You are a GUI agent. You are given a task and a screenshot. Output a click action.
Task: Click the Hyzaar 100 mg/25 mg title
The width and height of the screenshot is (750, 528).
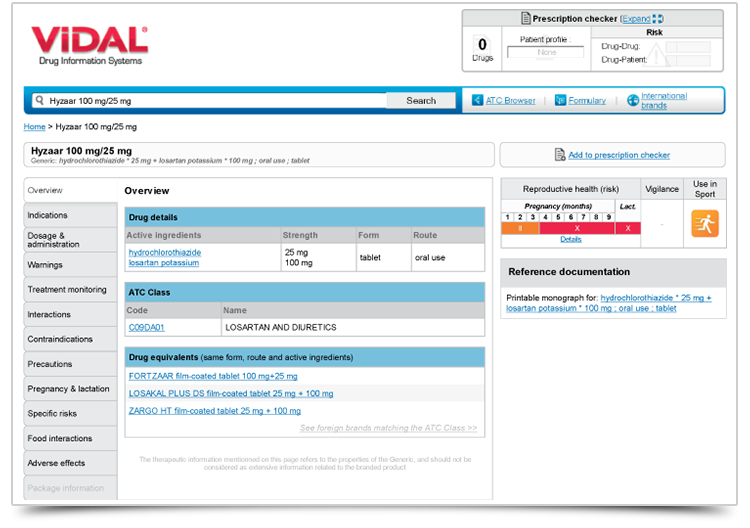click(81, 151)
